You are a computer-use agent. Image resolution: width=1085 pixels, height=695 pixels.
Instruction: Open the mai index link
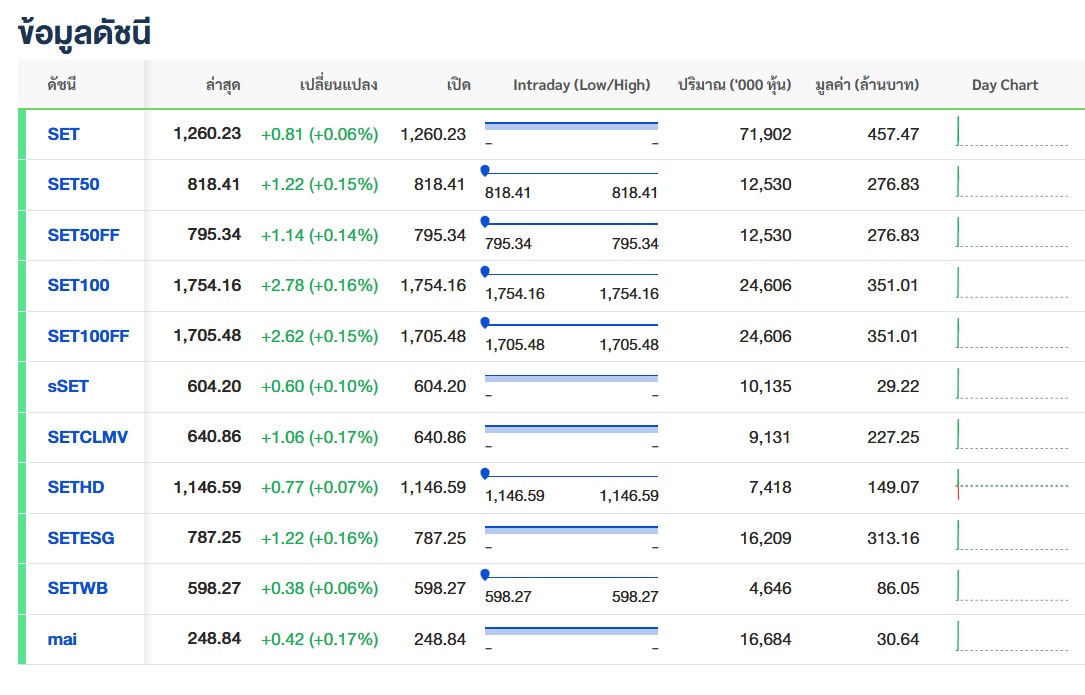[x=62, y=640]
